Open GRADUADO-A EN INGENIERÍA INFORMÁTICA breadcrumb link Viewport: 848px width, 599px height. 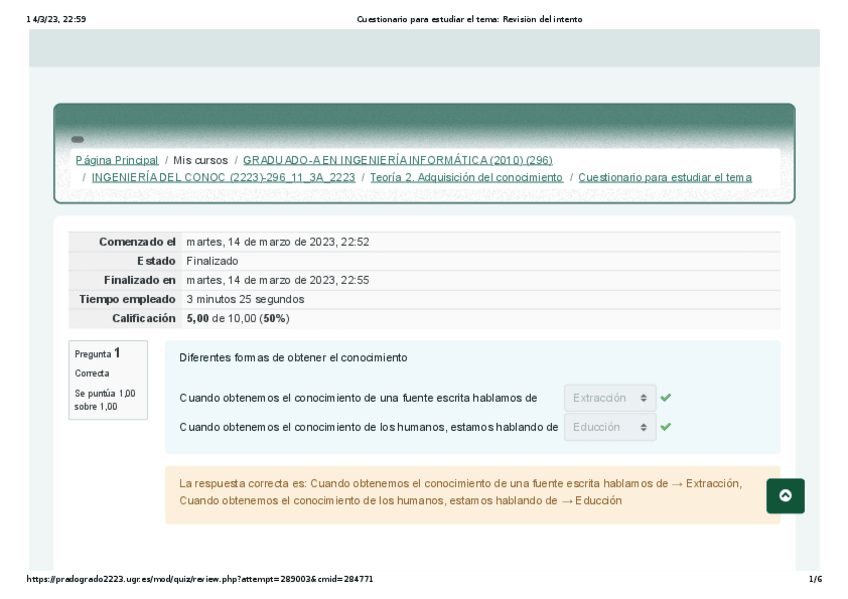coord(397,160)
